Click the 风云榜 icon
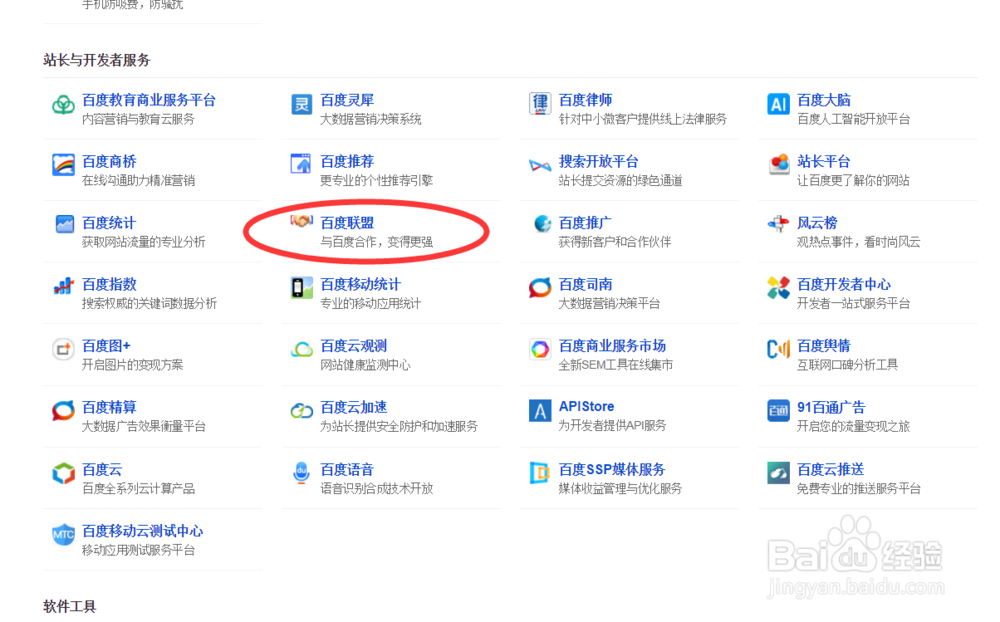 tap(778, 224)
